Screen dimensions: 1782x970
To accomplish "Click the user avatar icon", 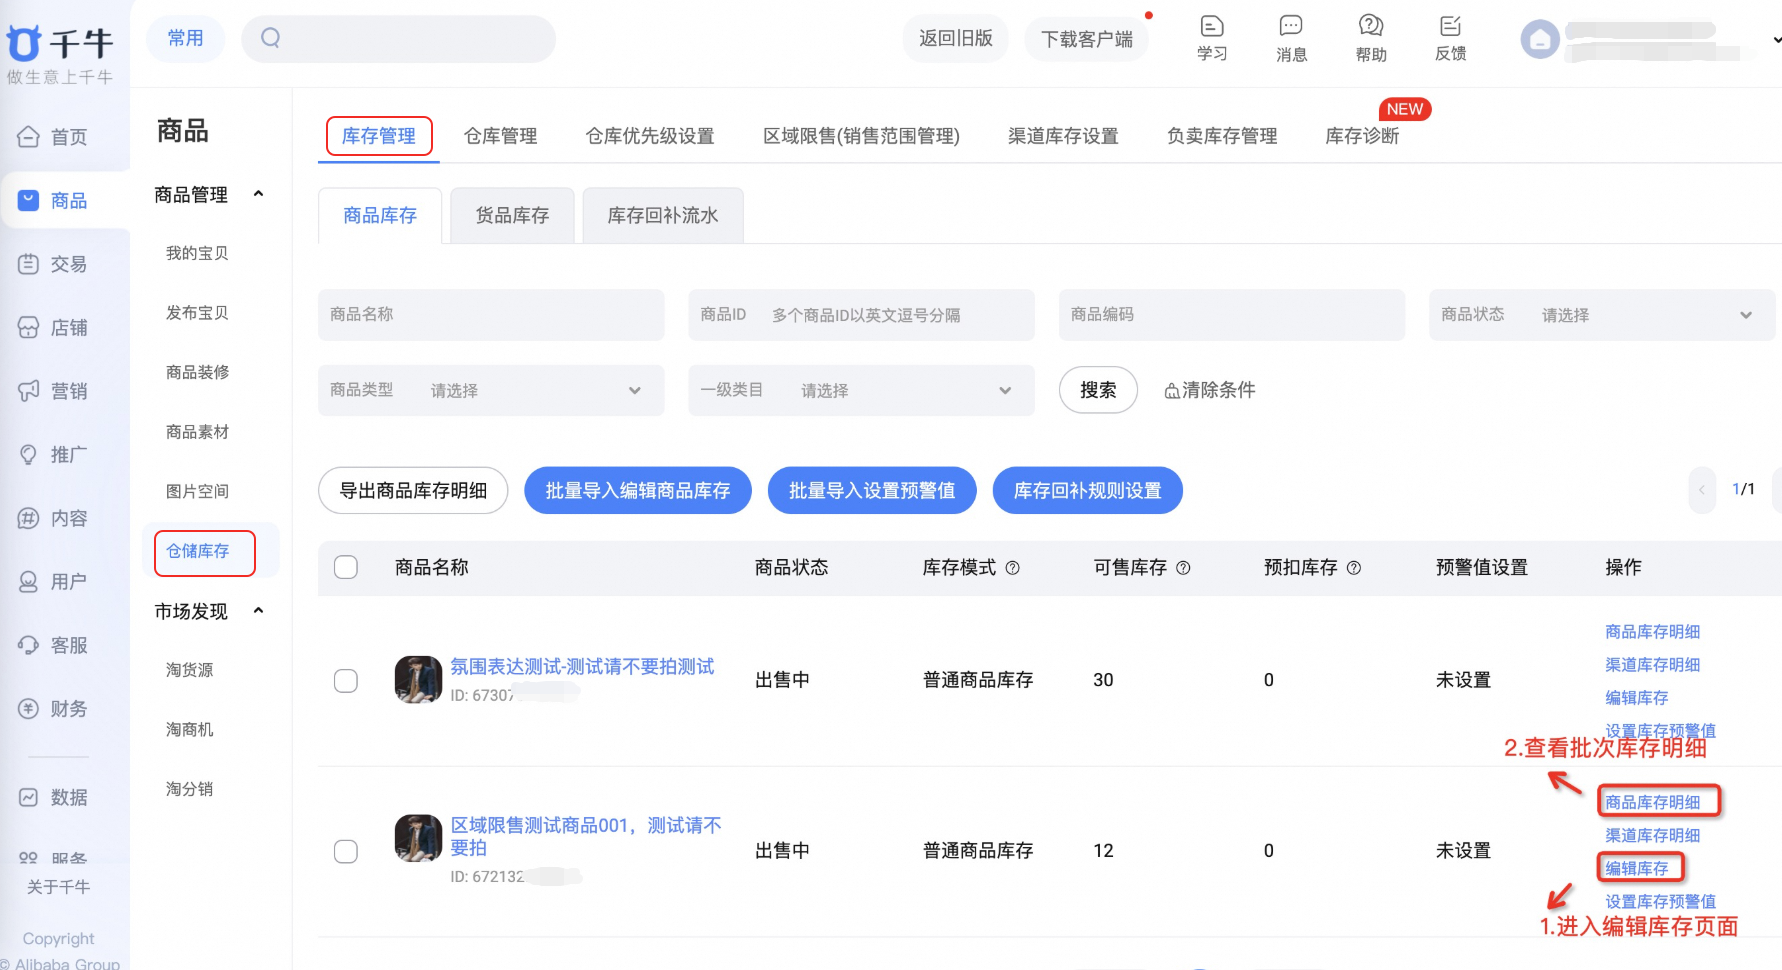I will pos(1540,39).
